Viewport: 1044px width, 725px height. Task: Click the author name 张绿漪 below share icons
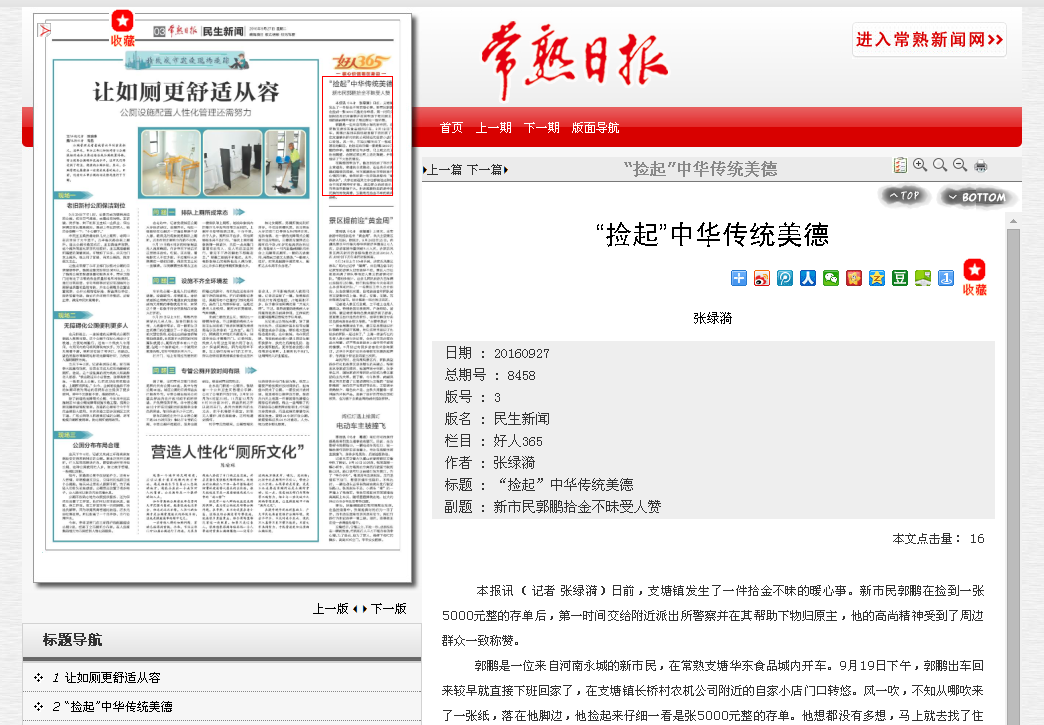coord(712,318)
